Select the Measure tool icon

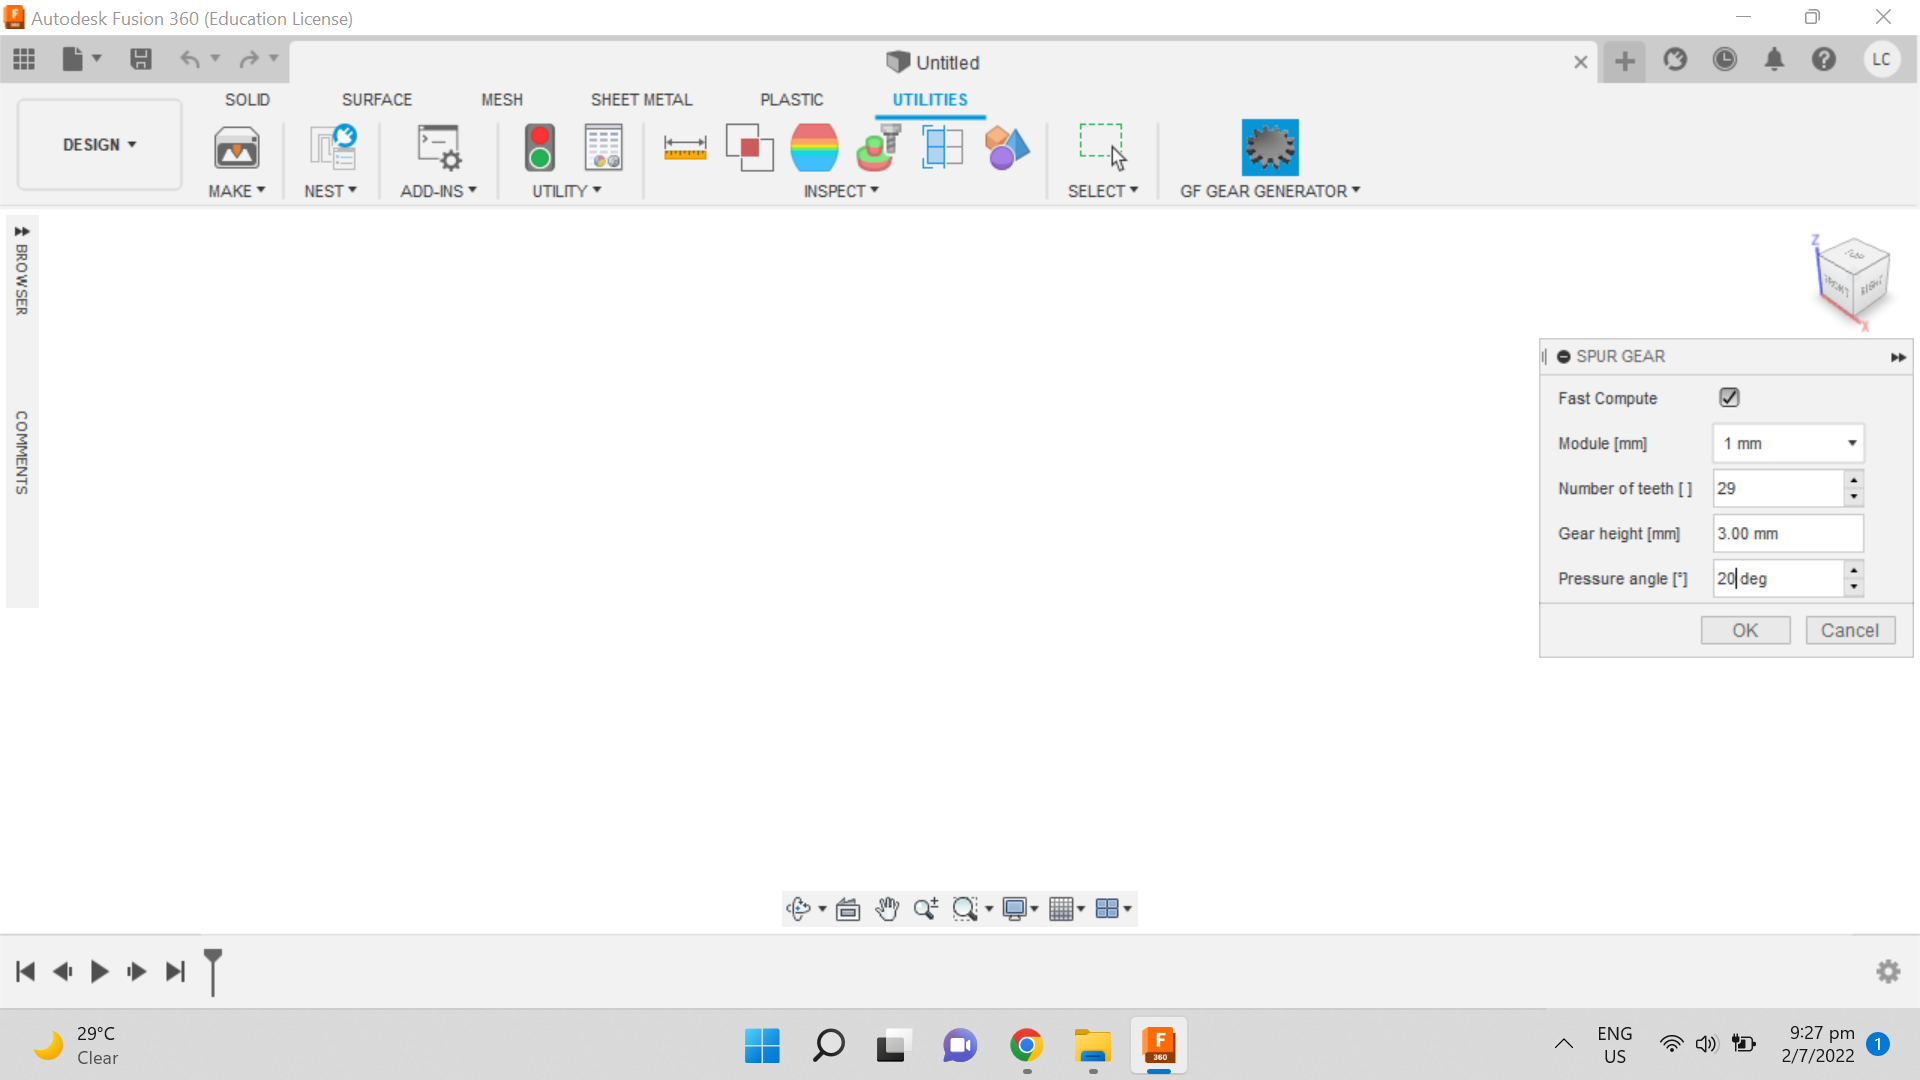click(x=685, y=148)
